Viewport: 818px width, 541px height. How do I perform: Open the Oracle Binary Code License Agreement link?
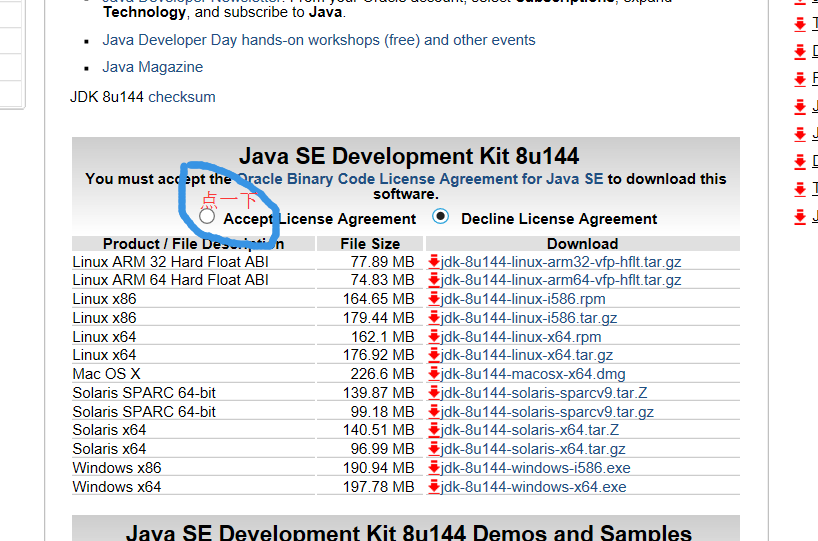pos(420,179)
